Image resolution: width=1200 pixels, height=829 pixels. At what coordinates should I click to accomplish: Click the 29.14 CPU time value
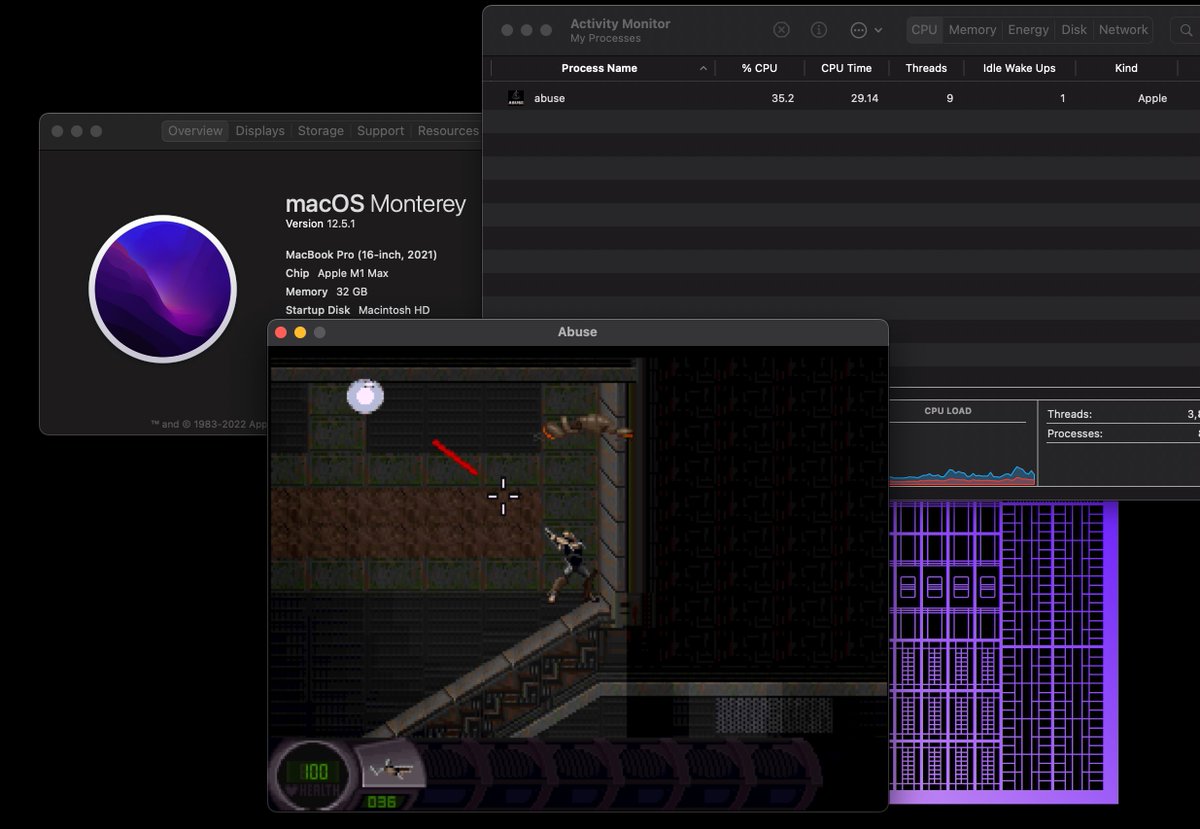pyautogui.click(x=864, y=98)
